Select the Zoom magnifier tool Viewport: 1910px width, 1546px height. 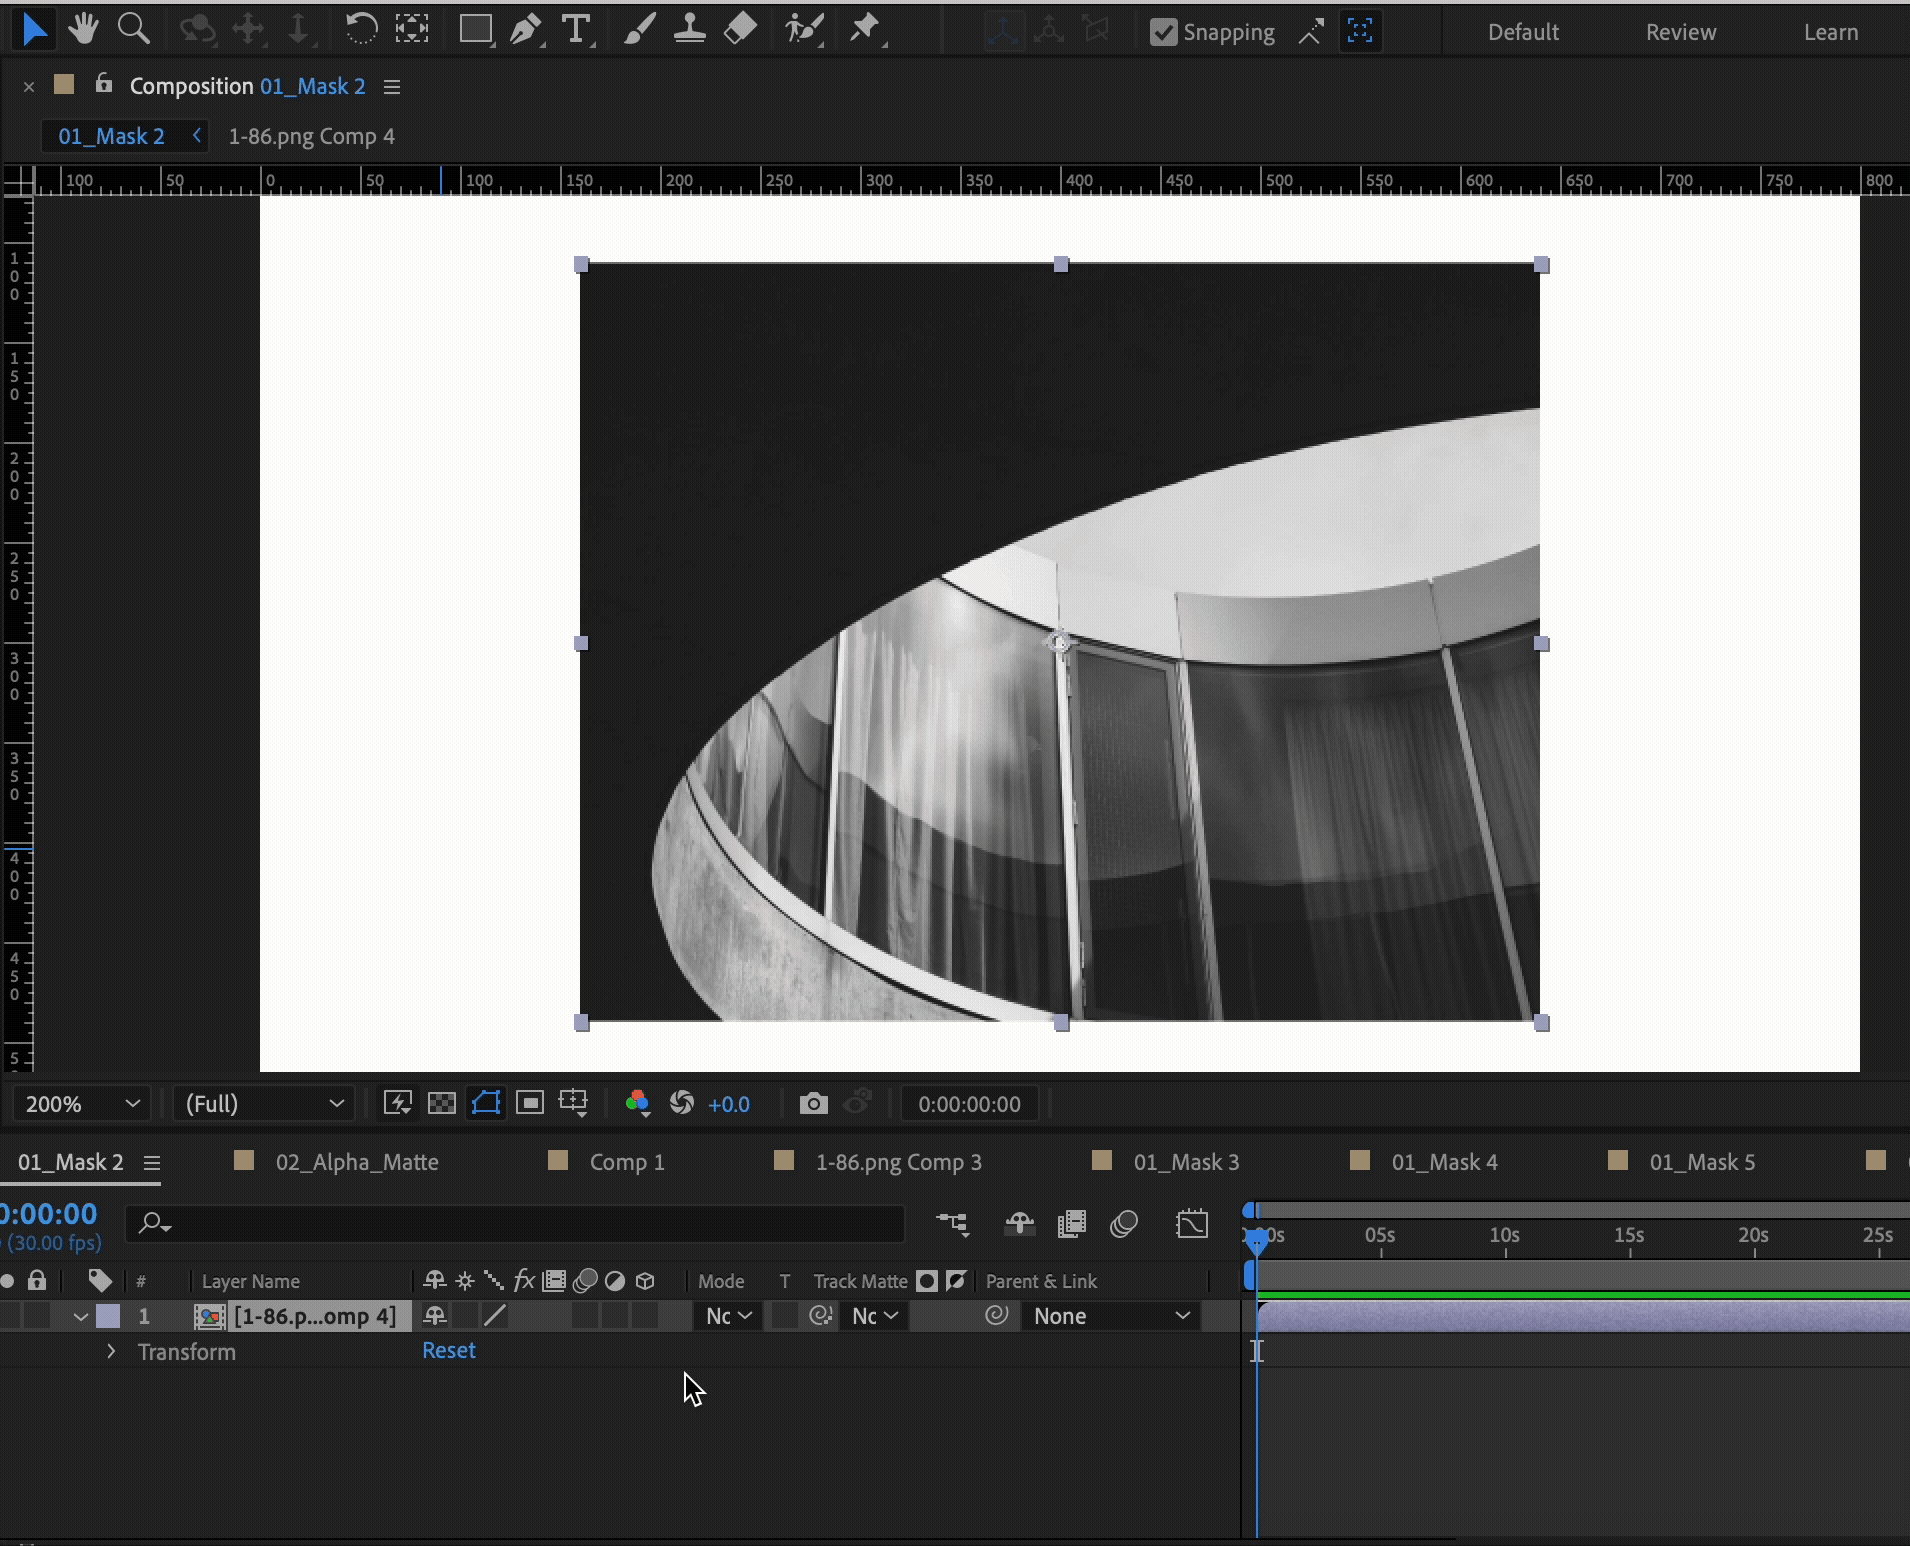(133, 30)
